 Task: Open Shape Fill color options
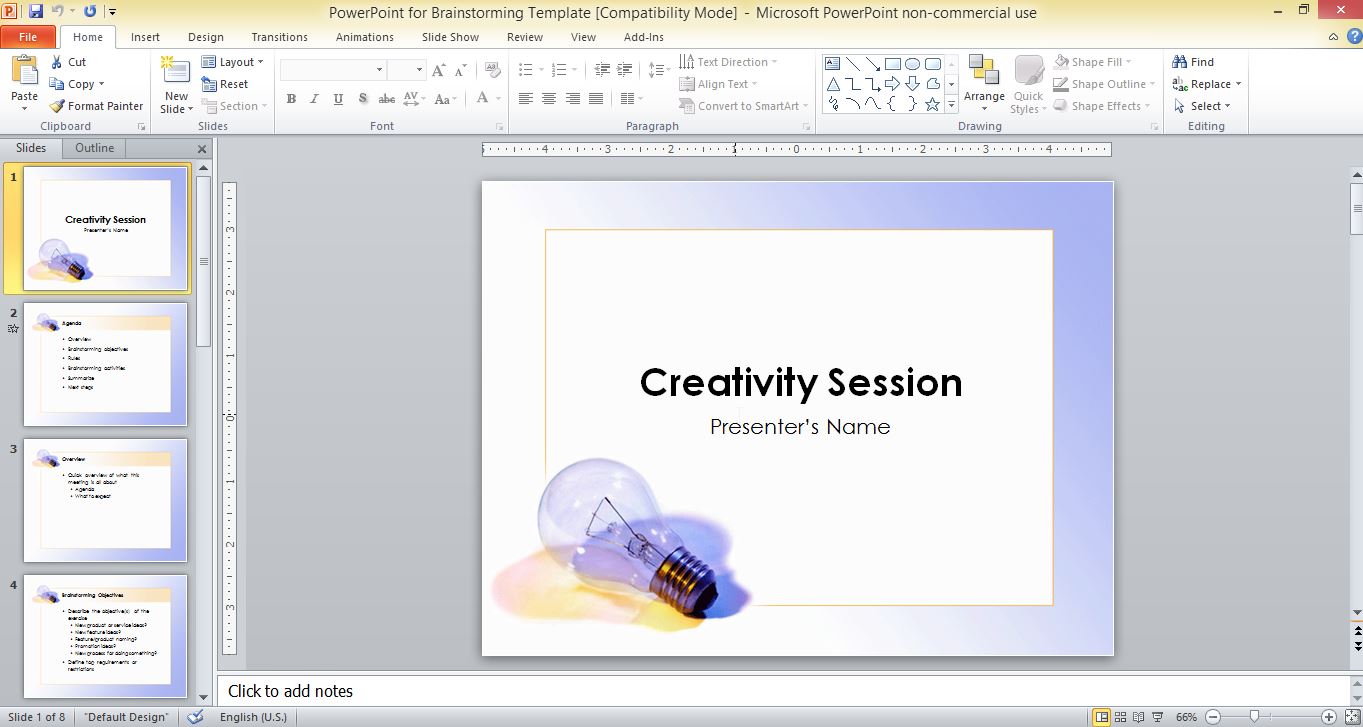click(x=1093, y=62)
